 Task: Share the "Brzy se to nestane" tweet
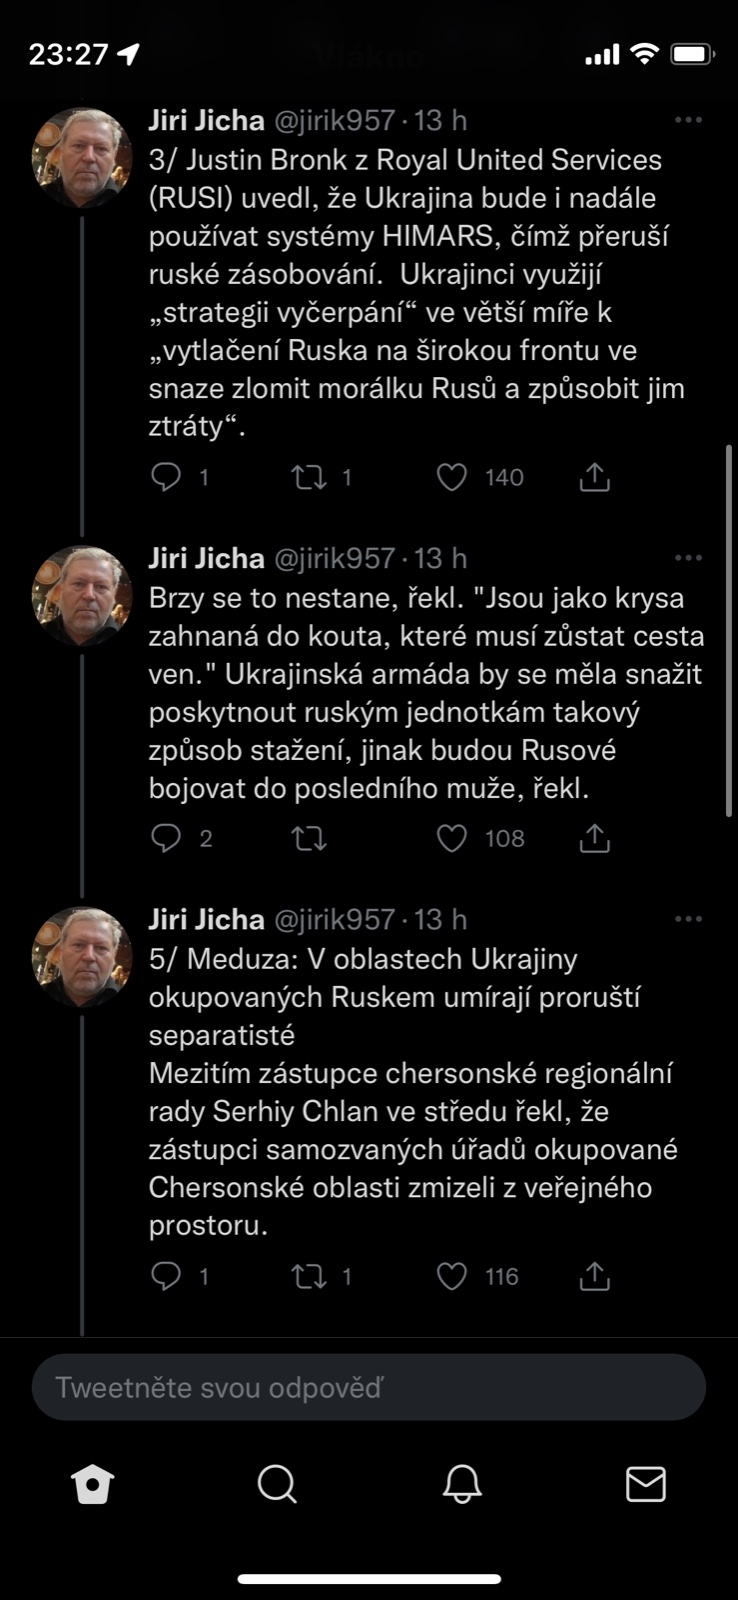[x=595, y=838]
